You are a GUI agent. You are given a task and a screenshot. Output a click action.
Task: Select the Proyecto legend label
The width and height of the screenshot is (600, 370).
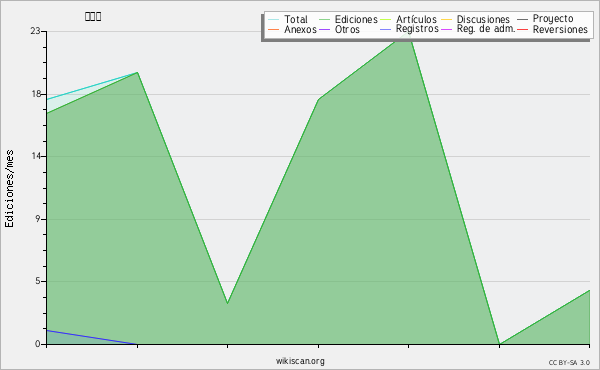pos(553,19)
